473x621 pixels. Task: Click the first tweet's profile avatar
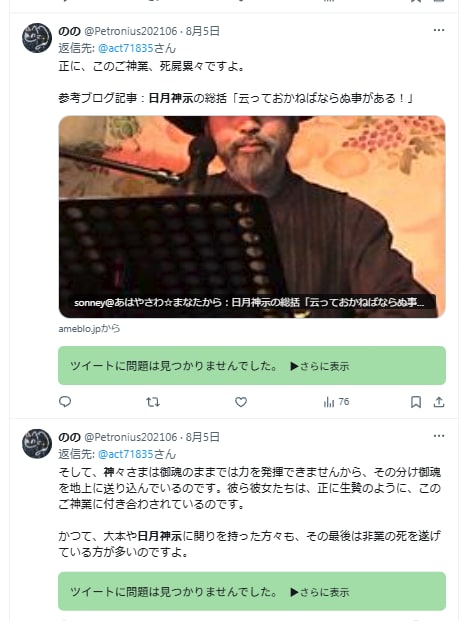pyautogui.click(x=37, y=38)
